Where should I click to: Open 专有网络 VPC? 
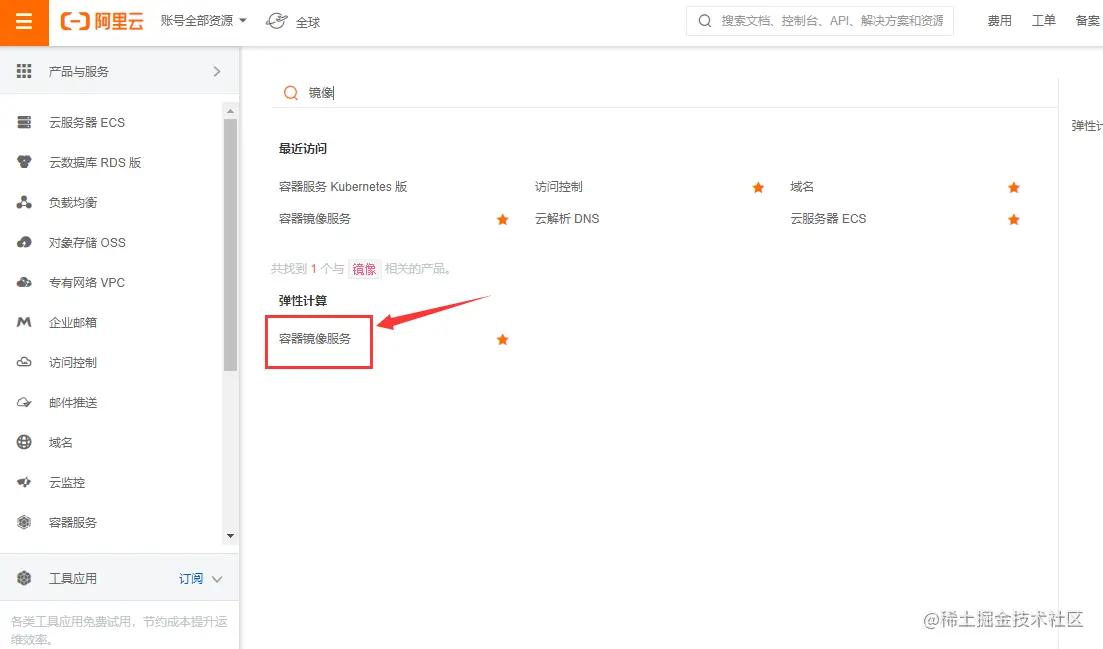pyautogui.click(x=87, y=283)
